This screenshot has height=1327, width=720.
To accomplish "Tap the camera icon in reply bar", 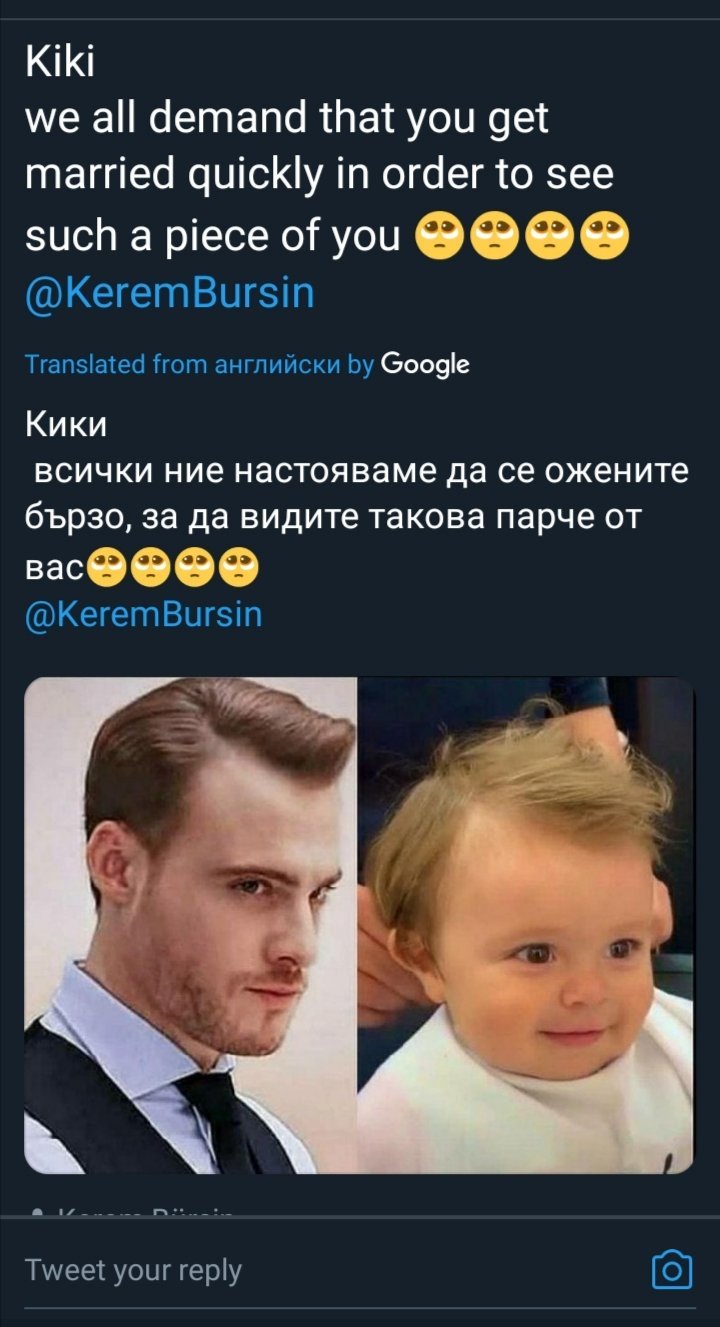I will click(671, 1270).
